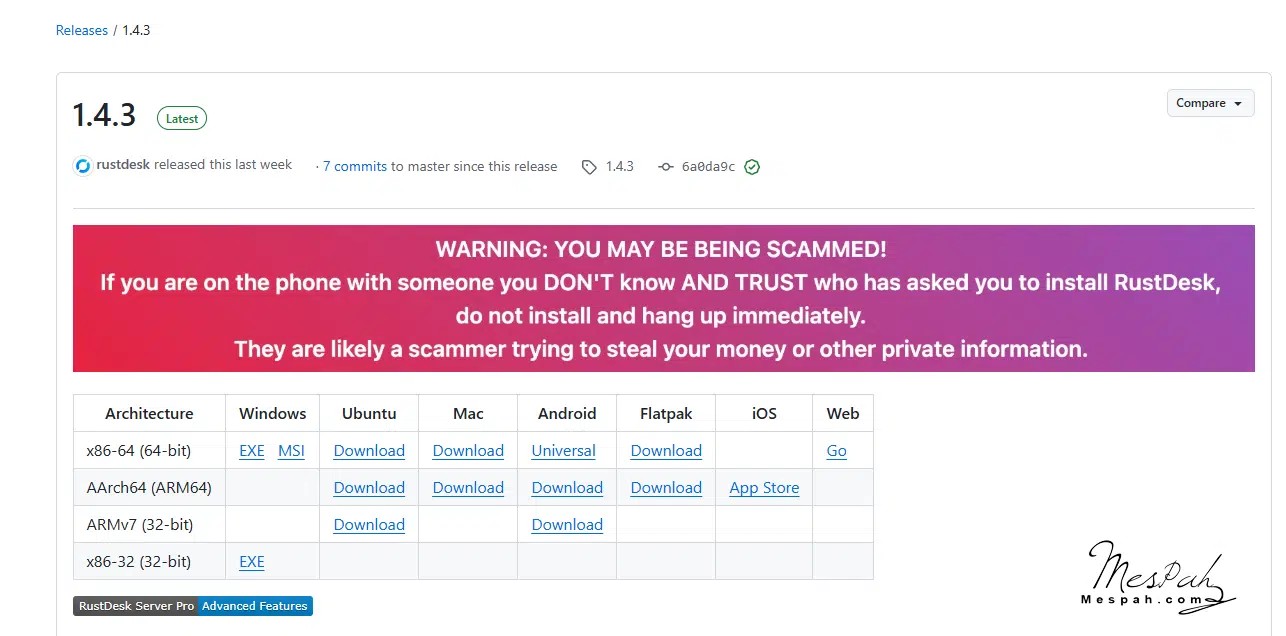Image resolution: width=1286 pixels, height=636 pixels.
Task: Click the commit icon next to 6a0da9c
Action: pyautogui.click(x=665, y=167)
